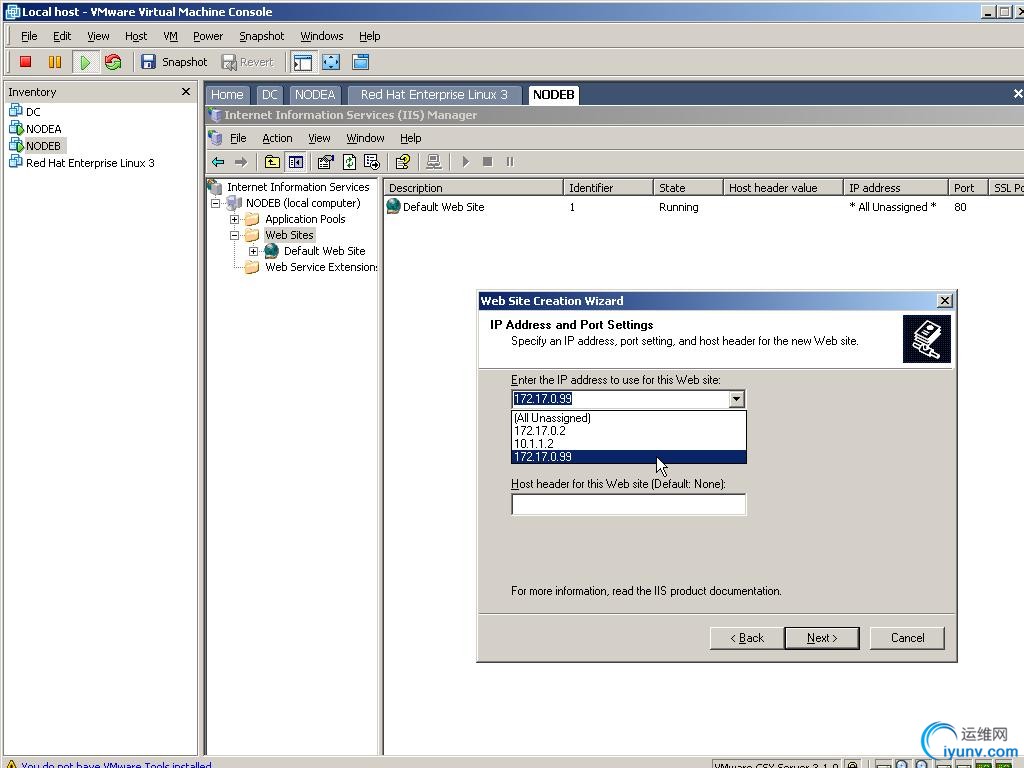Open VMware File menu
Viewport: 1024px width, 768px height.
click(x=29, y=36)
